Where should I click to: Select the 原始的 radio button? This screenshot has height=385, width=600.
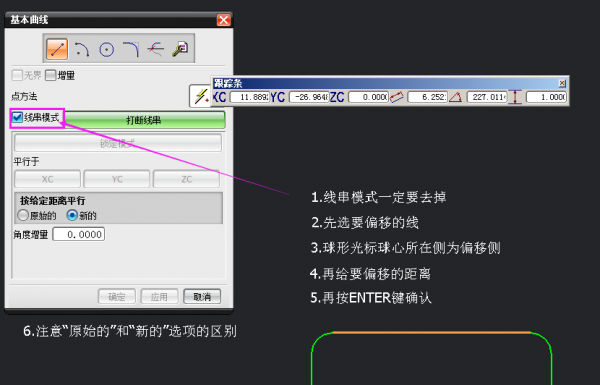[23, 215]
